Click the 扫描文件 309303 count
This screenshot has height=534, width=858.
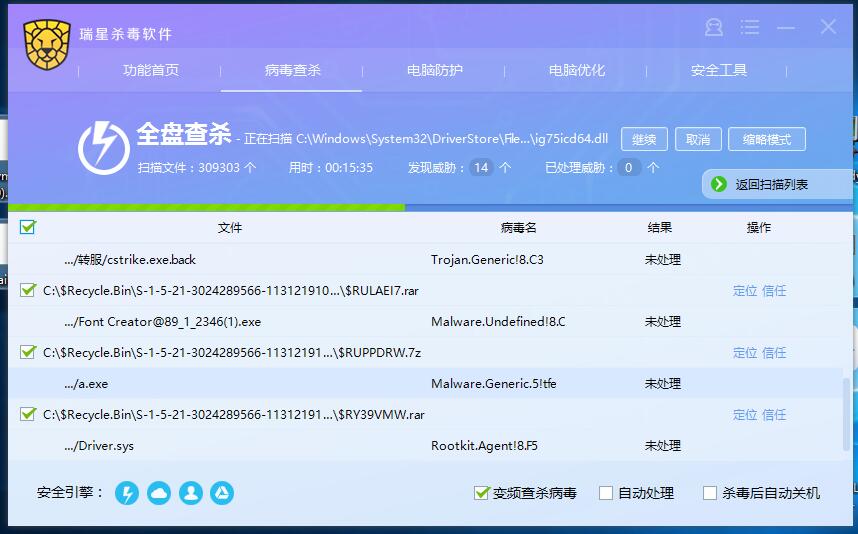click(197, 167)
